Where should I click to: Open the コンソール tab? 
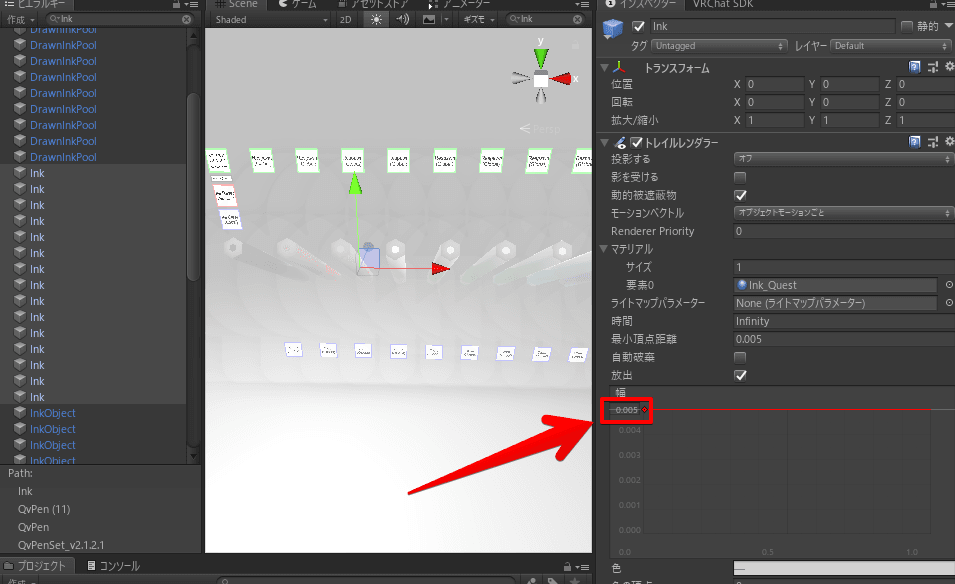[x=118, y=566]
